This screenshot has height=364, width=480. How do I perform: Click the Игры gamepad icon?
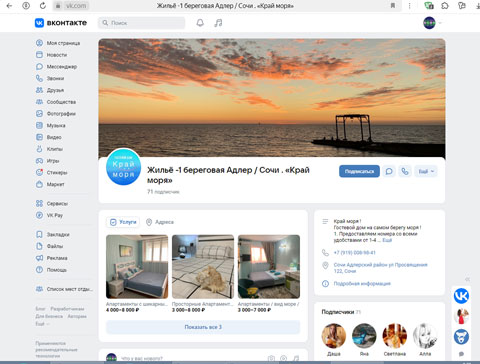pyautogui.click(x=39, y=161)
